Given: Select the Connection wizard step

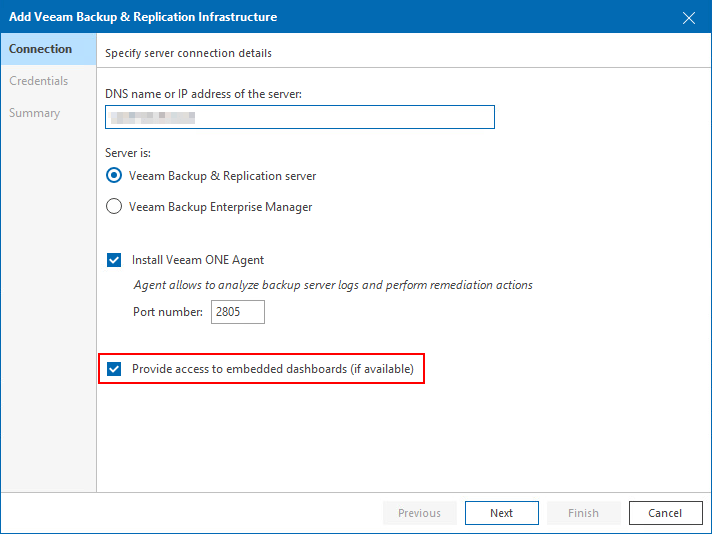Looking at the screenshot, I should [41, 49].
